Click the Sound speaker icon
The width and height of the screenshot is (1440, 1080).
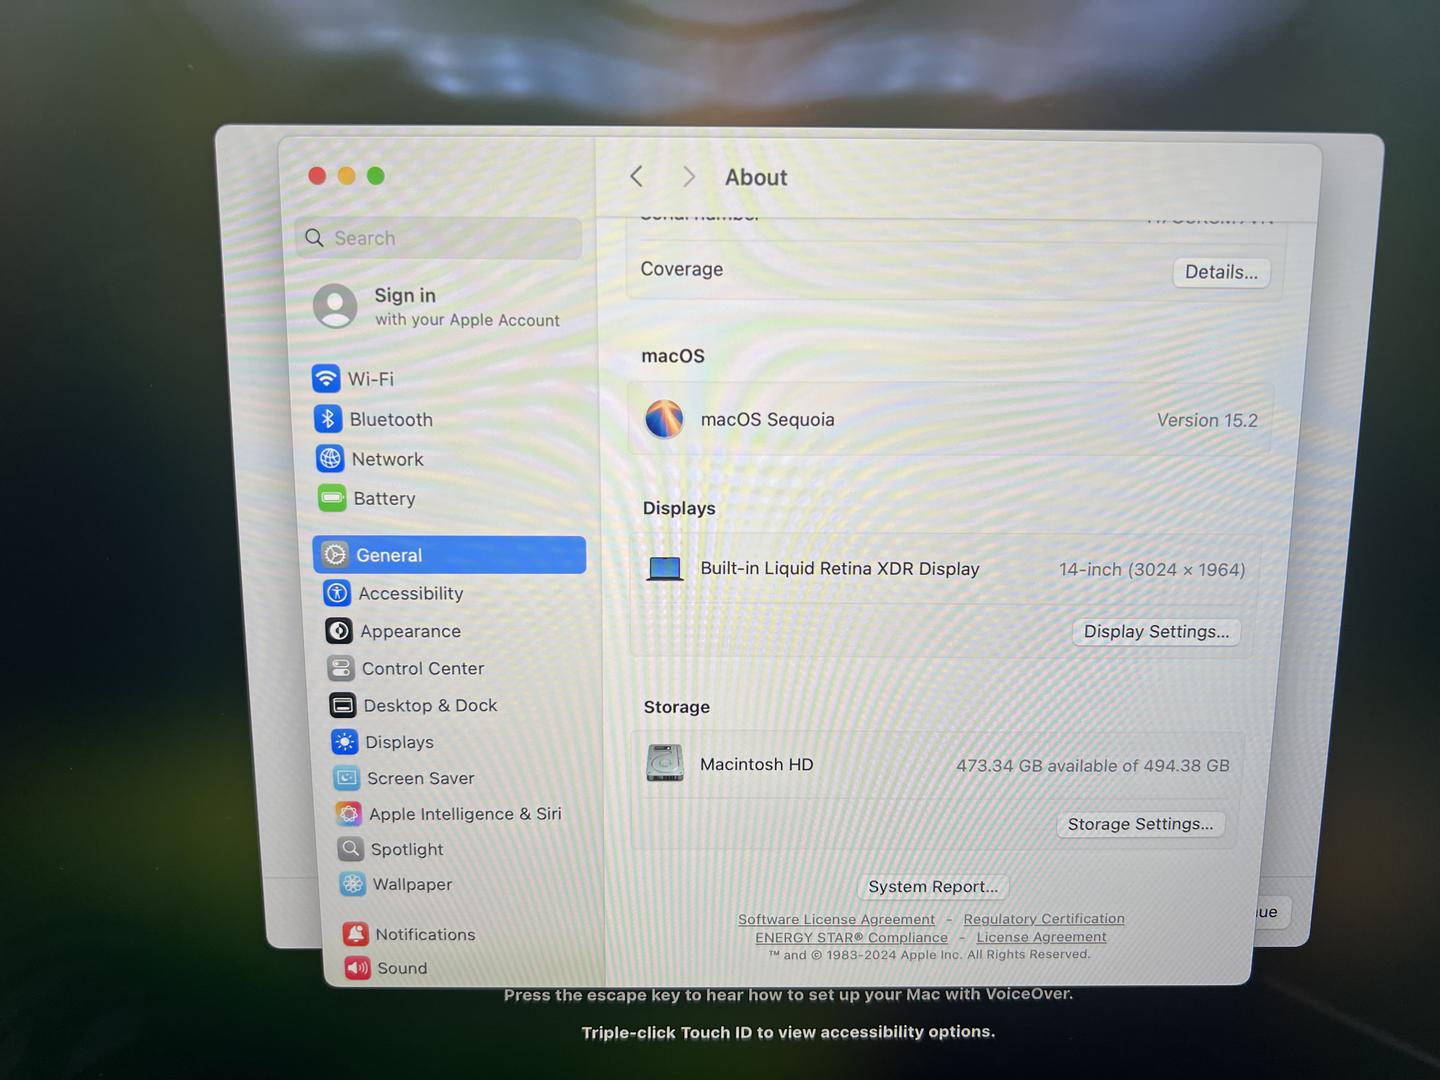pyautogui.click(x=358, y=968)
